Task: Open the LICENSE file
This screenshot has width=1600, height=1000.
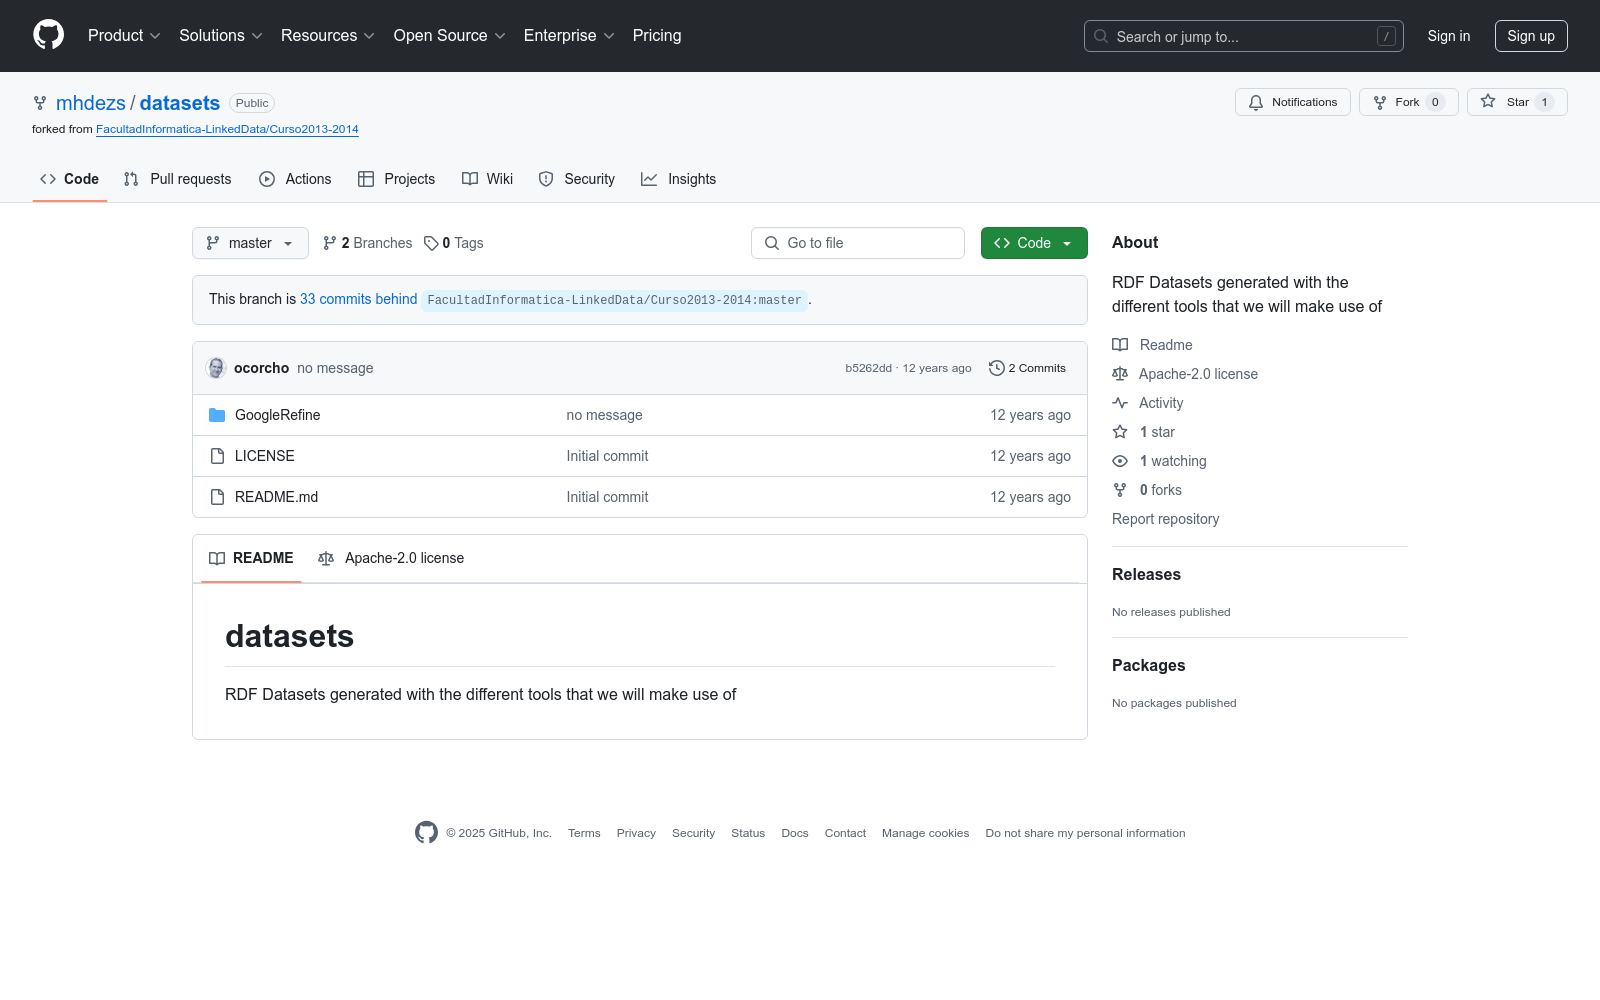Action: coord(265,456)
